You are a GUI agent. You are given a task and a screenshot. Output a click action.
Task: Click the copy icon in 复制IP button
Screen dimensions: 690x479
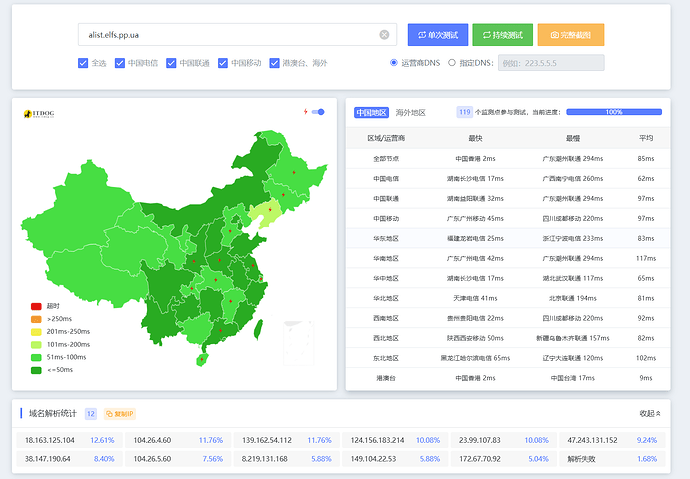tap(109, 414)
